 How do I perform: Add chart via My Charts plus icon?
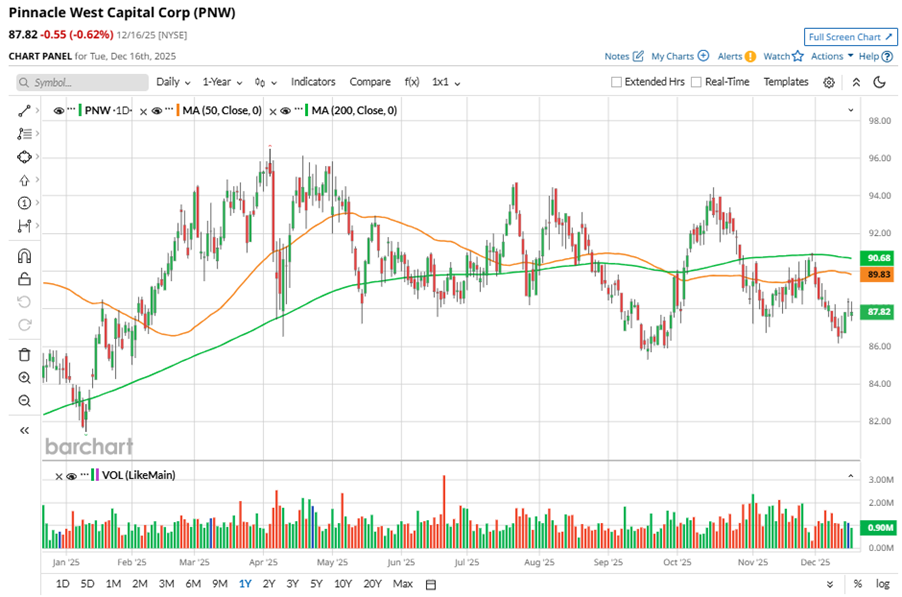(x=703, y=56)
